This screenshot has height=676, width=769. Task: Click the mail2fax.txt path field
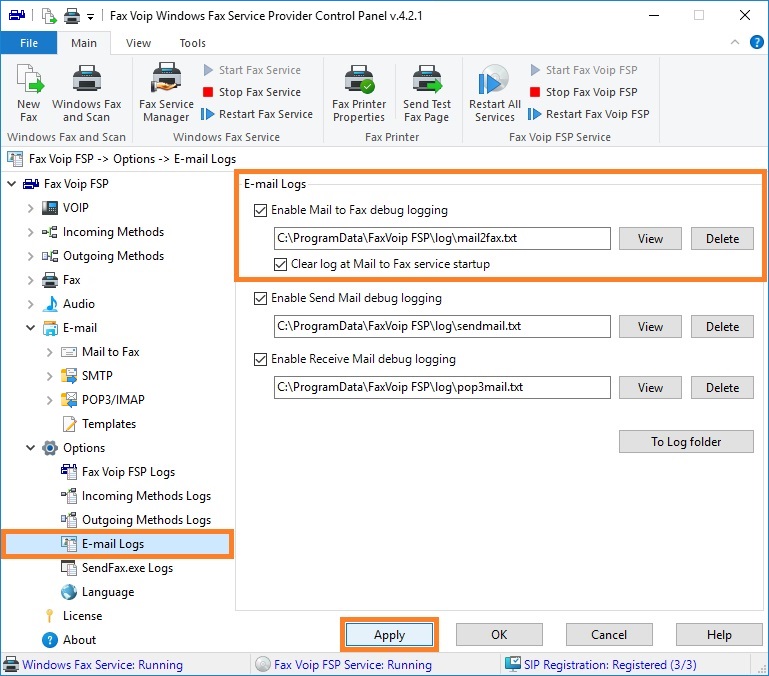pos(442,238)
